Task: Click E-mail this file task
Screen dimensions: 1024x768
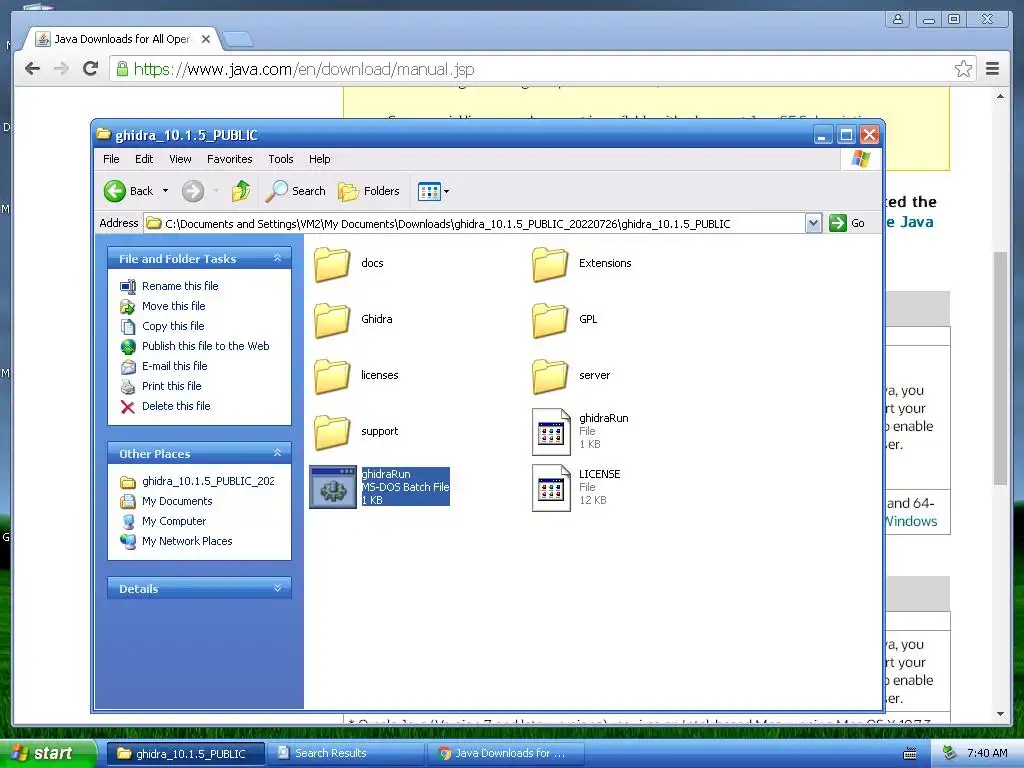Action: (174, 366)
